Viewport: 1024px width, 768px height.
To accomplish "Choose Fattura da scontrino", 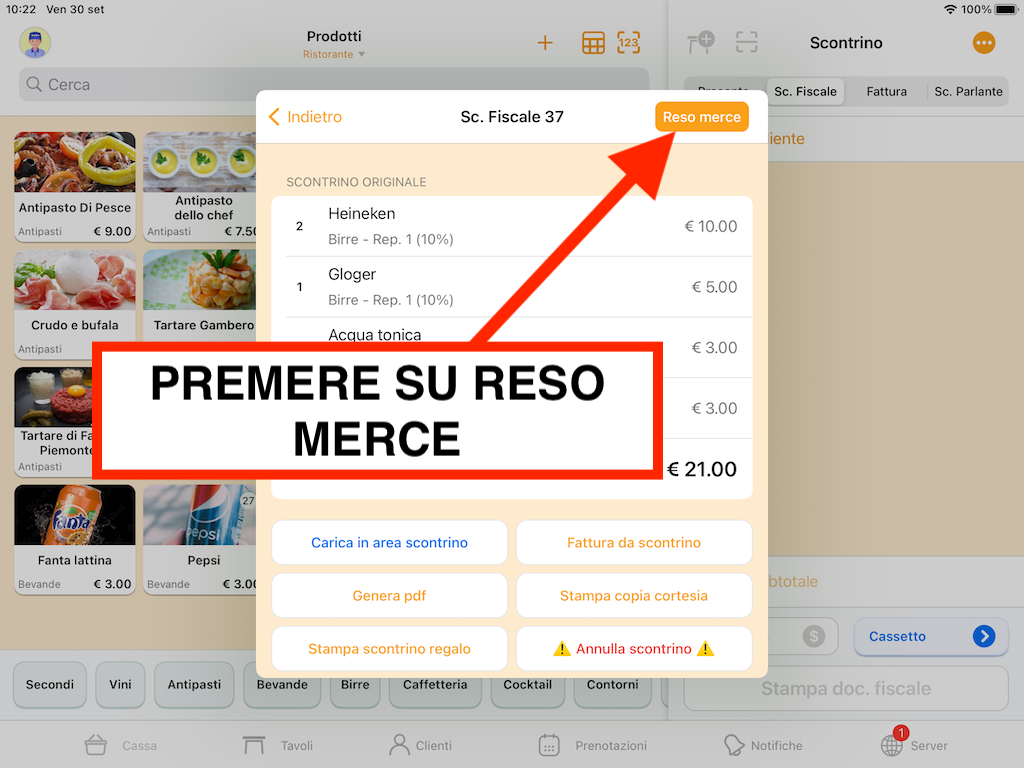I will click(633, 543).
